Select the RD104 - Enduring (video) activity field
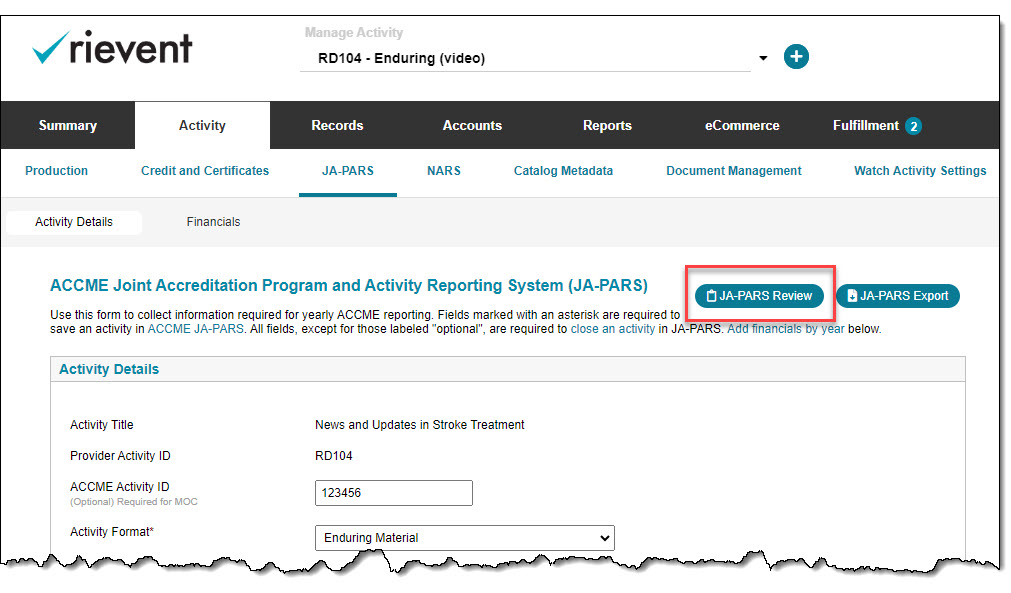 coord(525,59)
